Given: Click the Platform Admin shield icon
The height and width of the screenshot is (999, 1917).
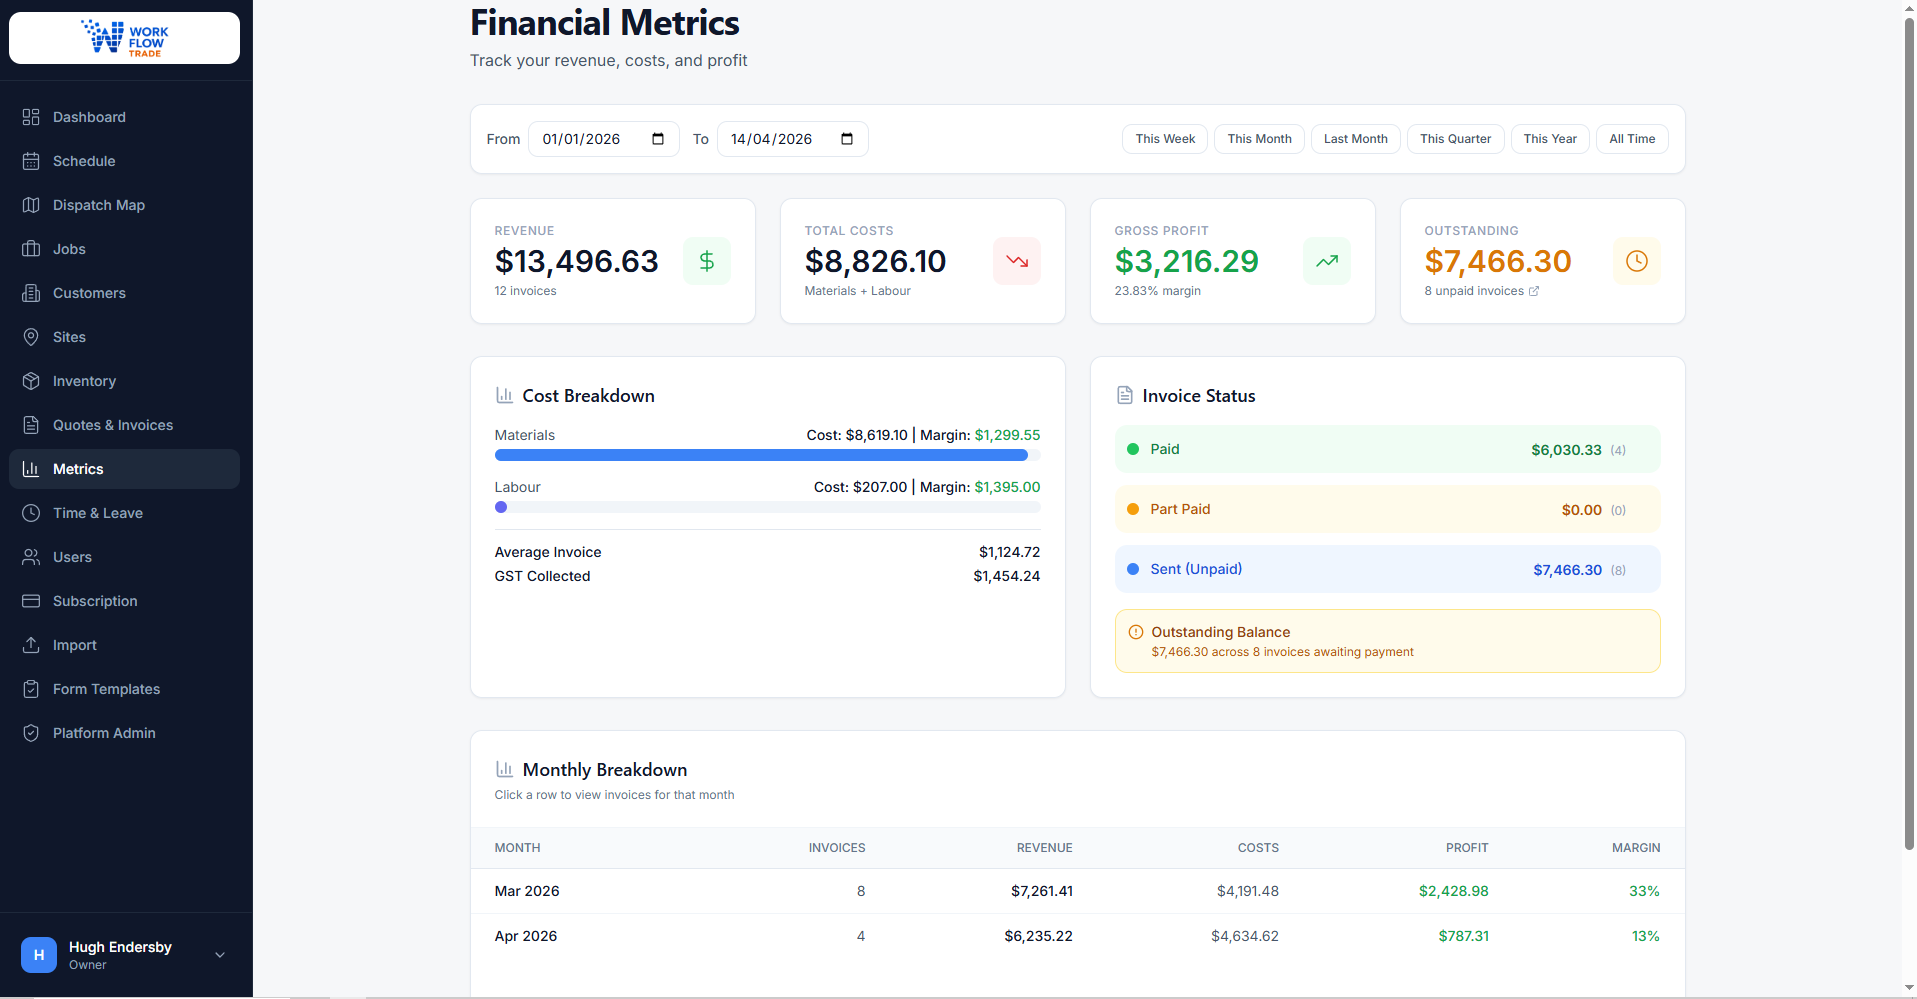Looking at the screenshot, I should (x=31, y=733).
